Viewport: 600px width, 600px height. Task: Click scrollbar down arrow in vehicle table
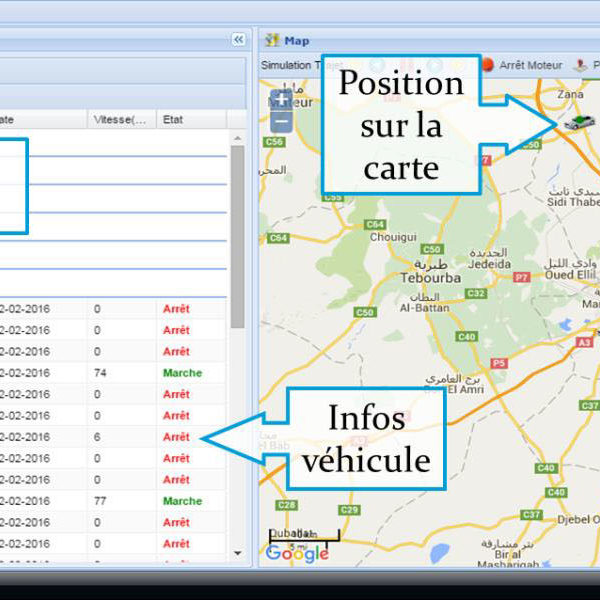click(x=237, y=552)
